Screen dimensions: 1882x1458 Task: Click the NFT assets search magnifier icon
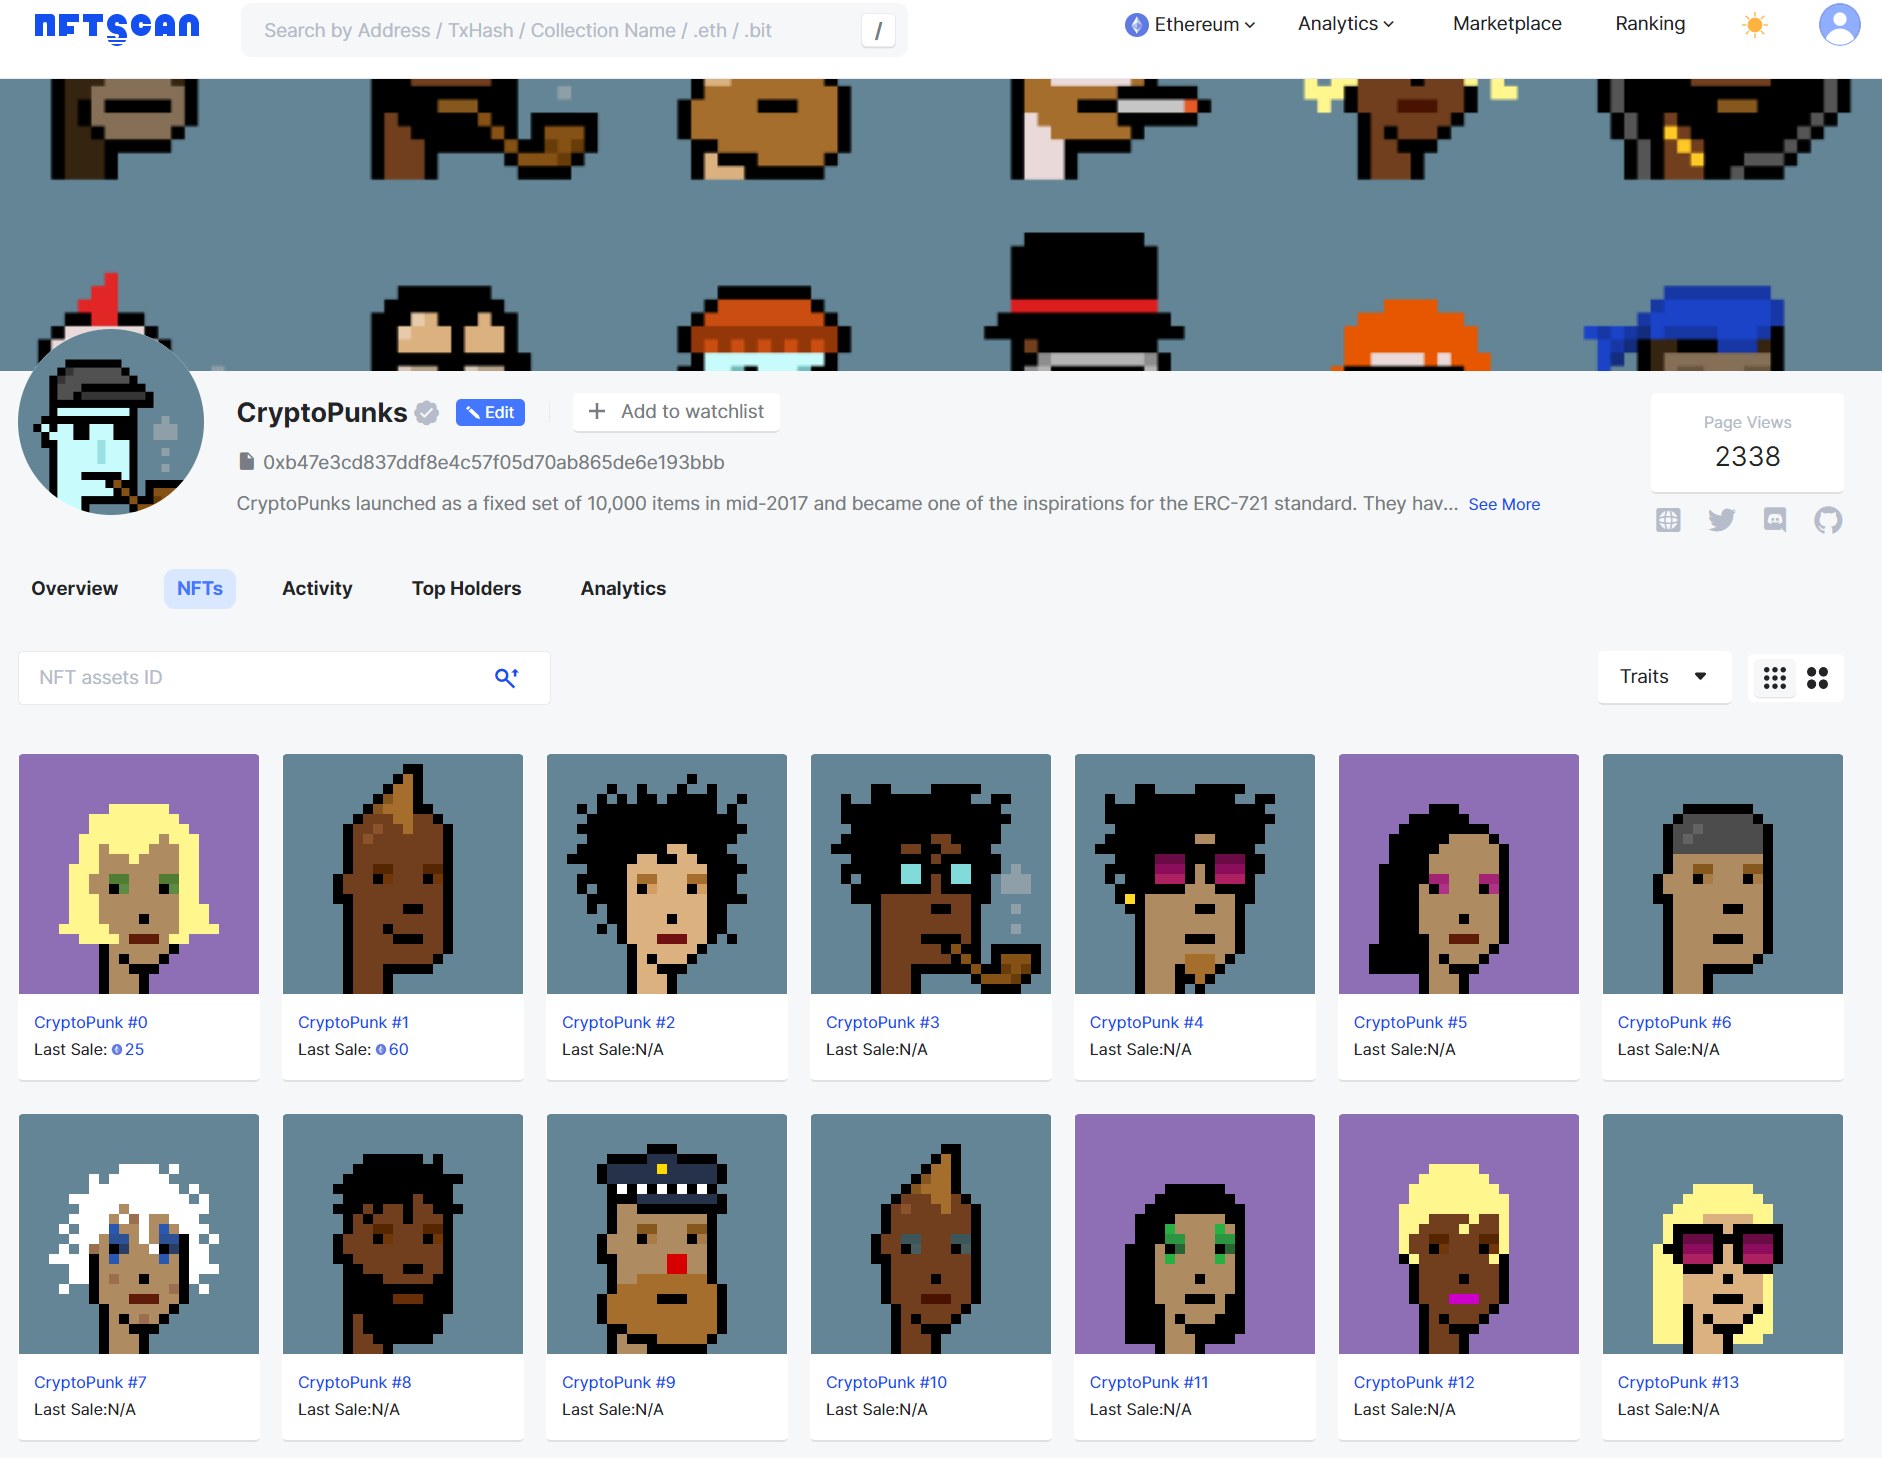506,678
